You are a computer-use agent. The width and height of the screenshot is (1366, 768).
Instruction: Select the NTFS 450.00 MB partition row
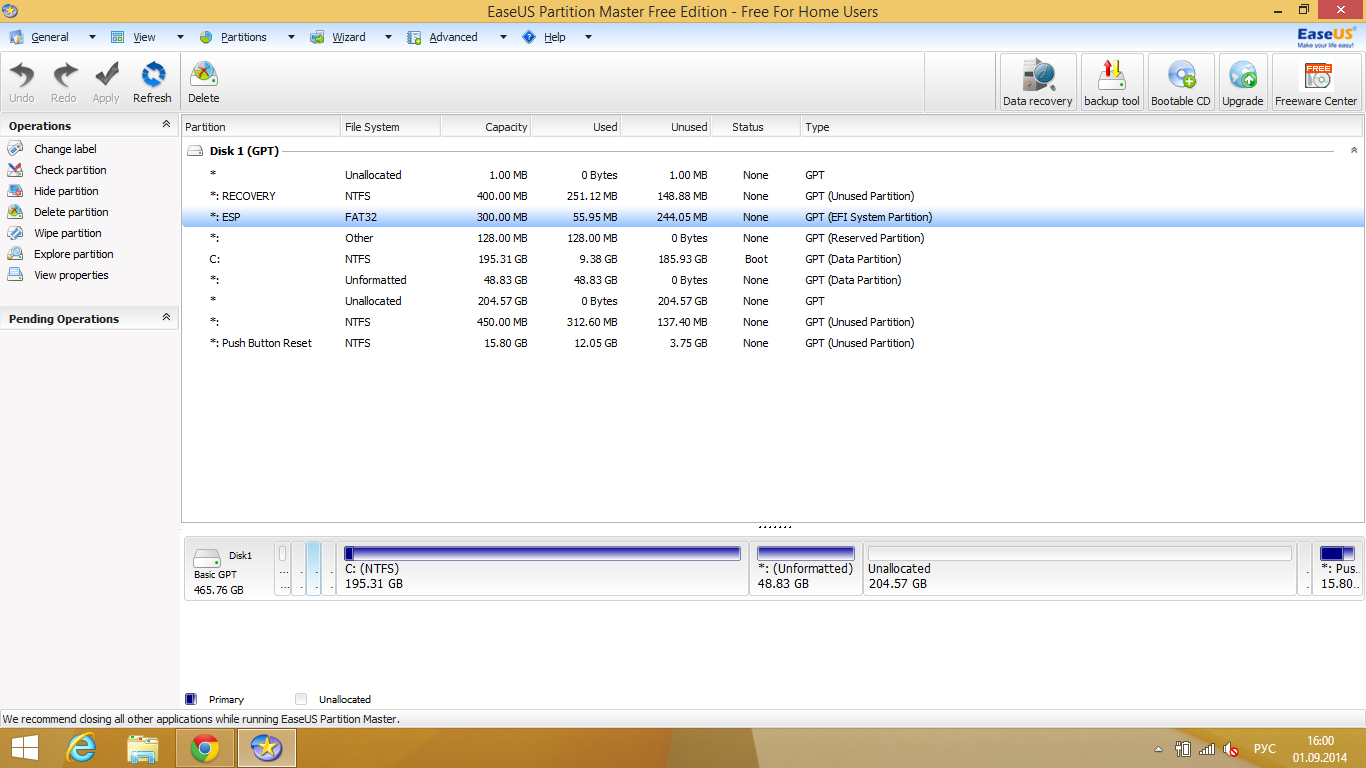772,322
